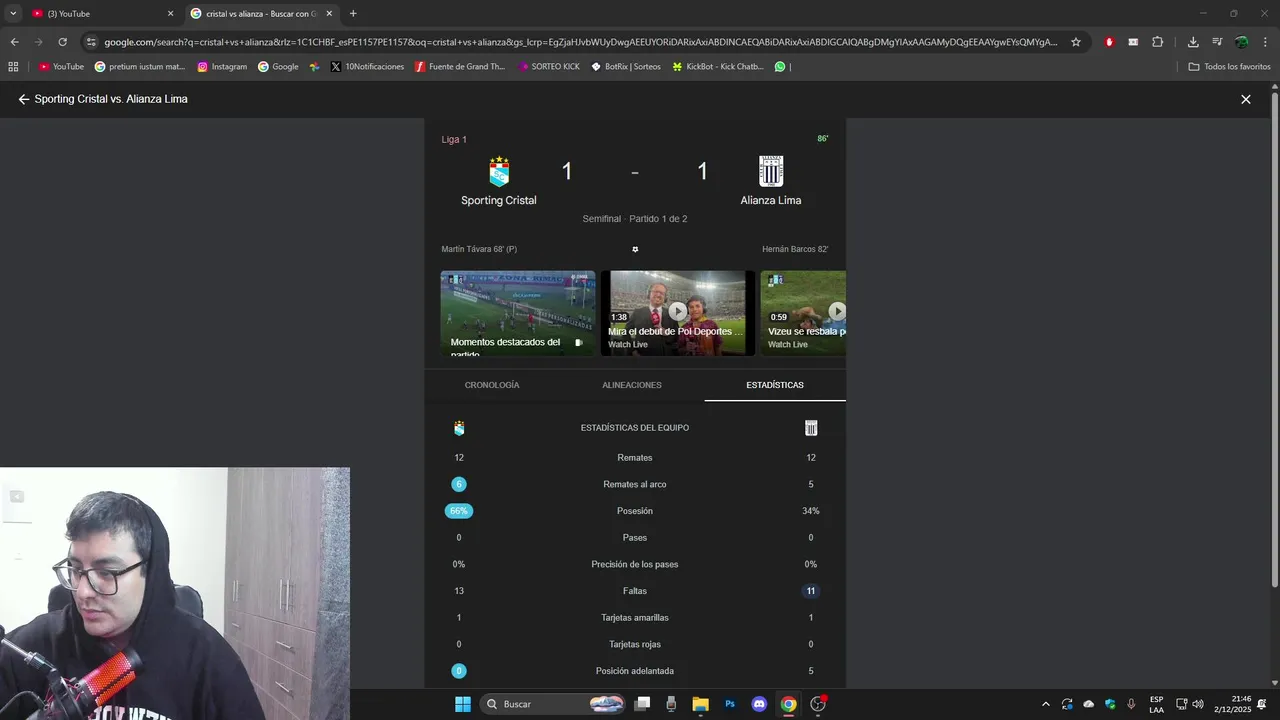Play 'Momentos destacados del partido' video
Image resolution: width=1280 pixels, height=720 pixels.
518,313
